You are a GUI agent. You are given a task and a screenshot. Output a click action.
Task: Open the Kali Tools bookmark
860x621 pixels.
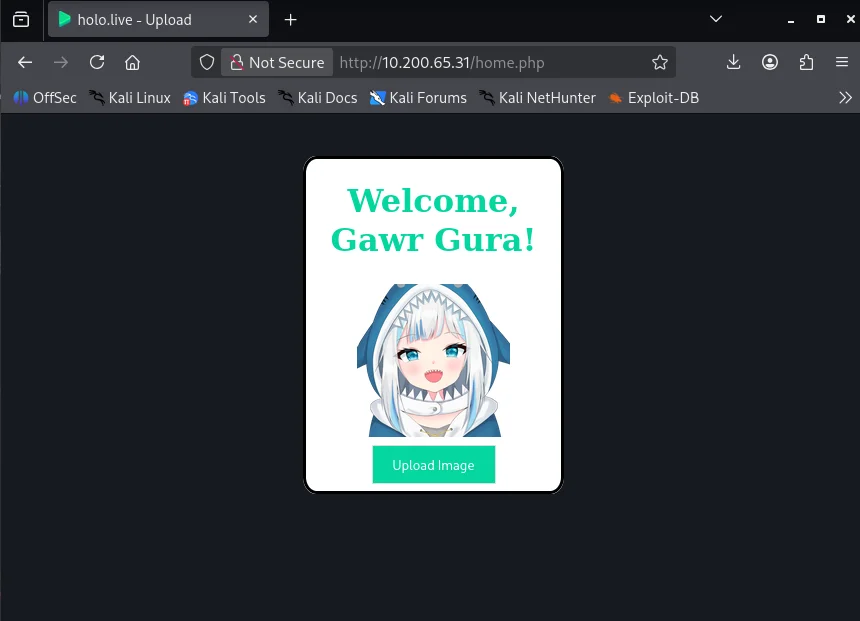[225, 97]
